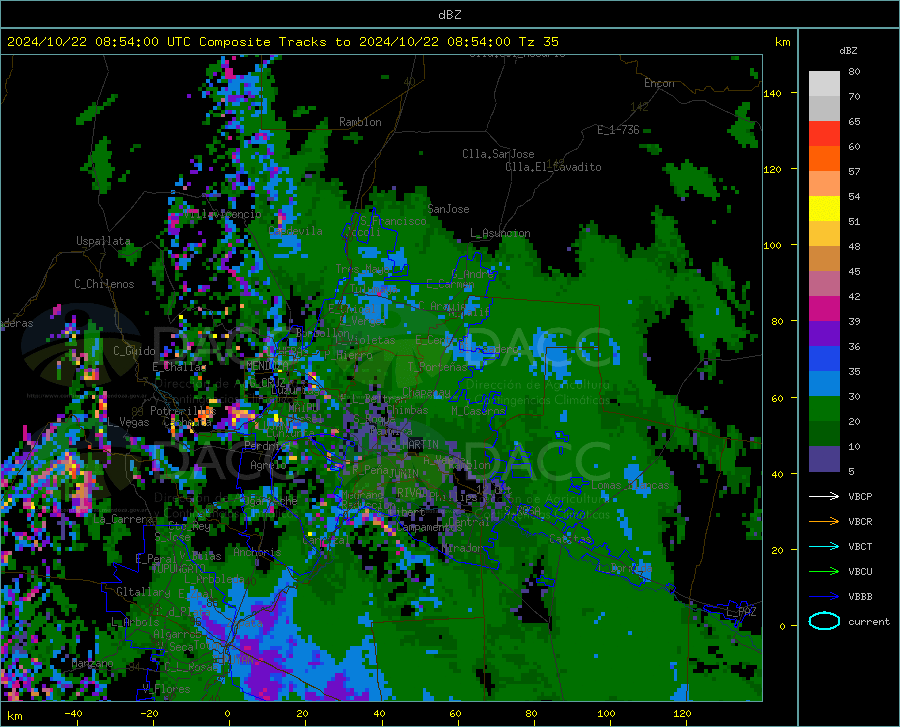Click the 'current' legend label
Image resolution: width=900 pixels, height=727 pixels.
point(869,621)
